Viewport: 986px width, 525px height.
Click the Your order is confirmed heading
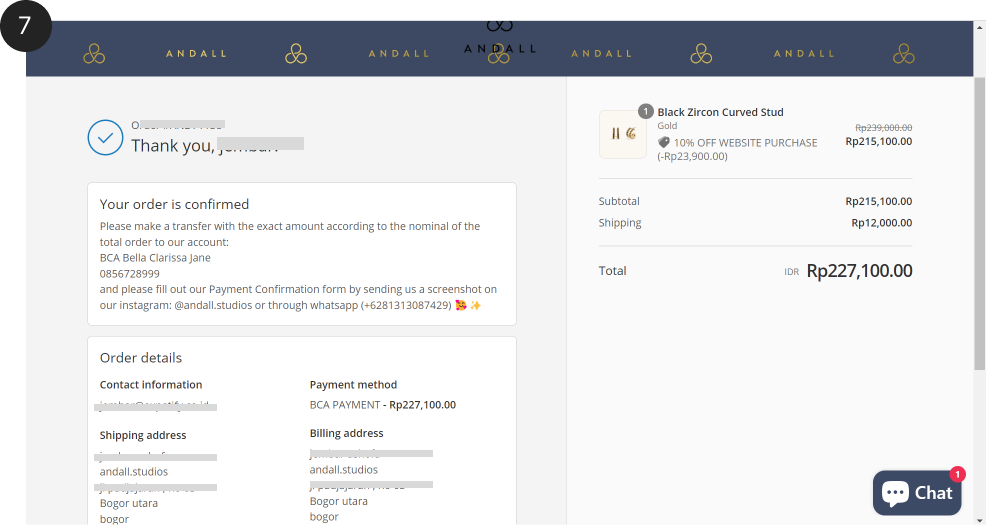[174, 204]
